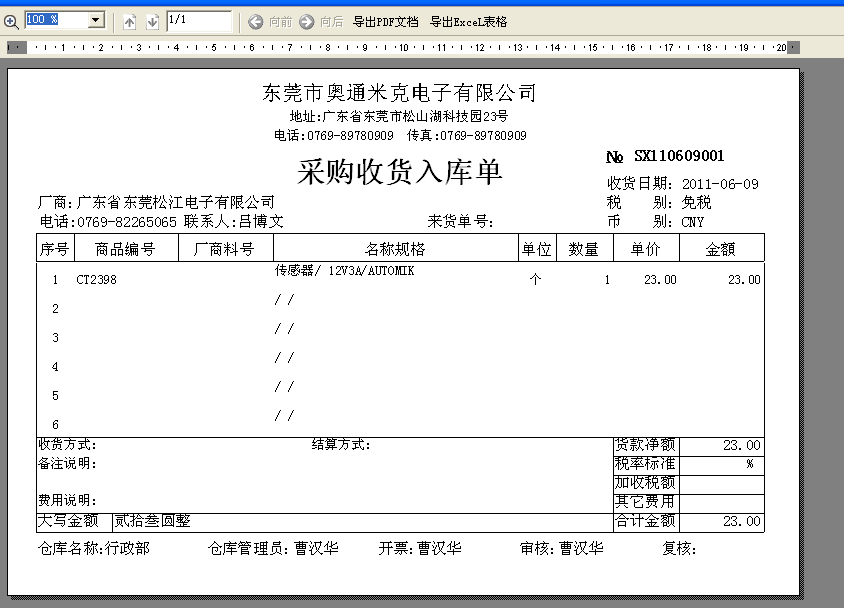The height and width of the screenshot is (608, 844).
Task: Click the 仓库管理员 曹汉华 entry
Action: (273, 548)
